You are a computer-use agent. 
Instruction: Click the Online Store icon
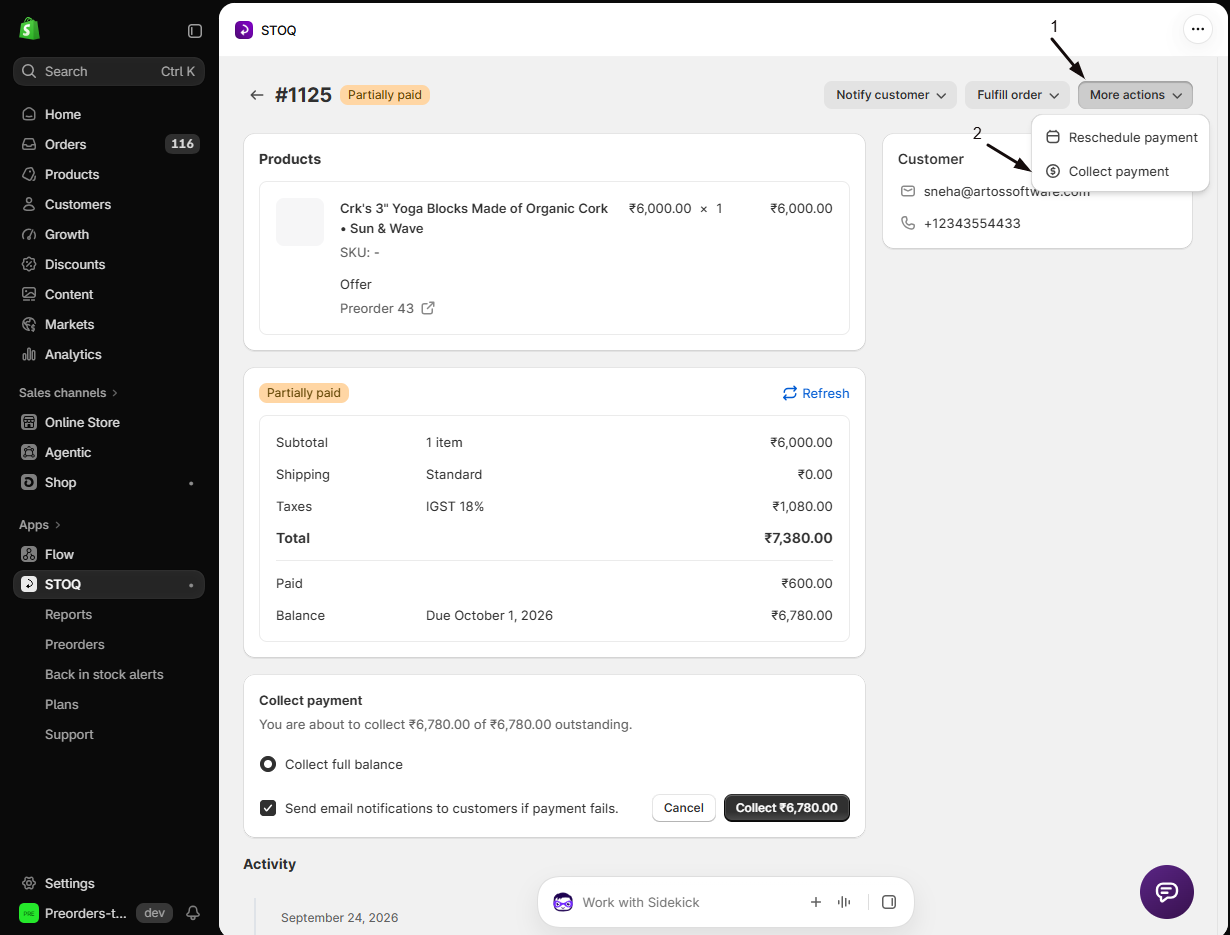point(29,422)
